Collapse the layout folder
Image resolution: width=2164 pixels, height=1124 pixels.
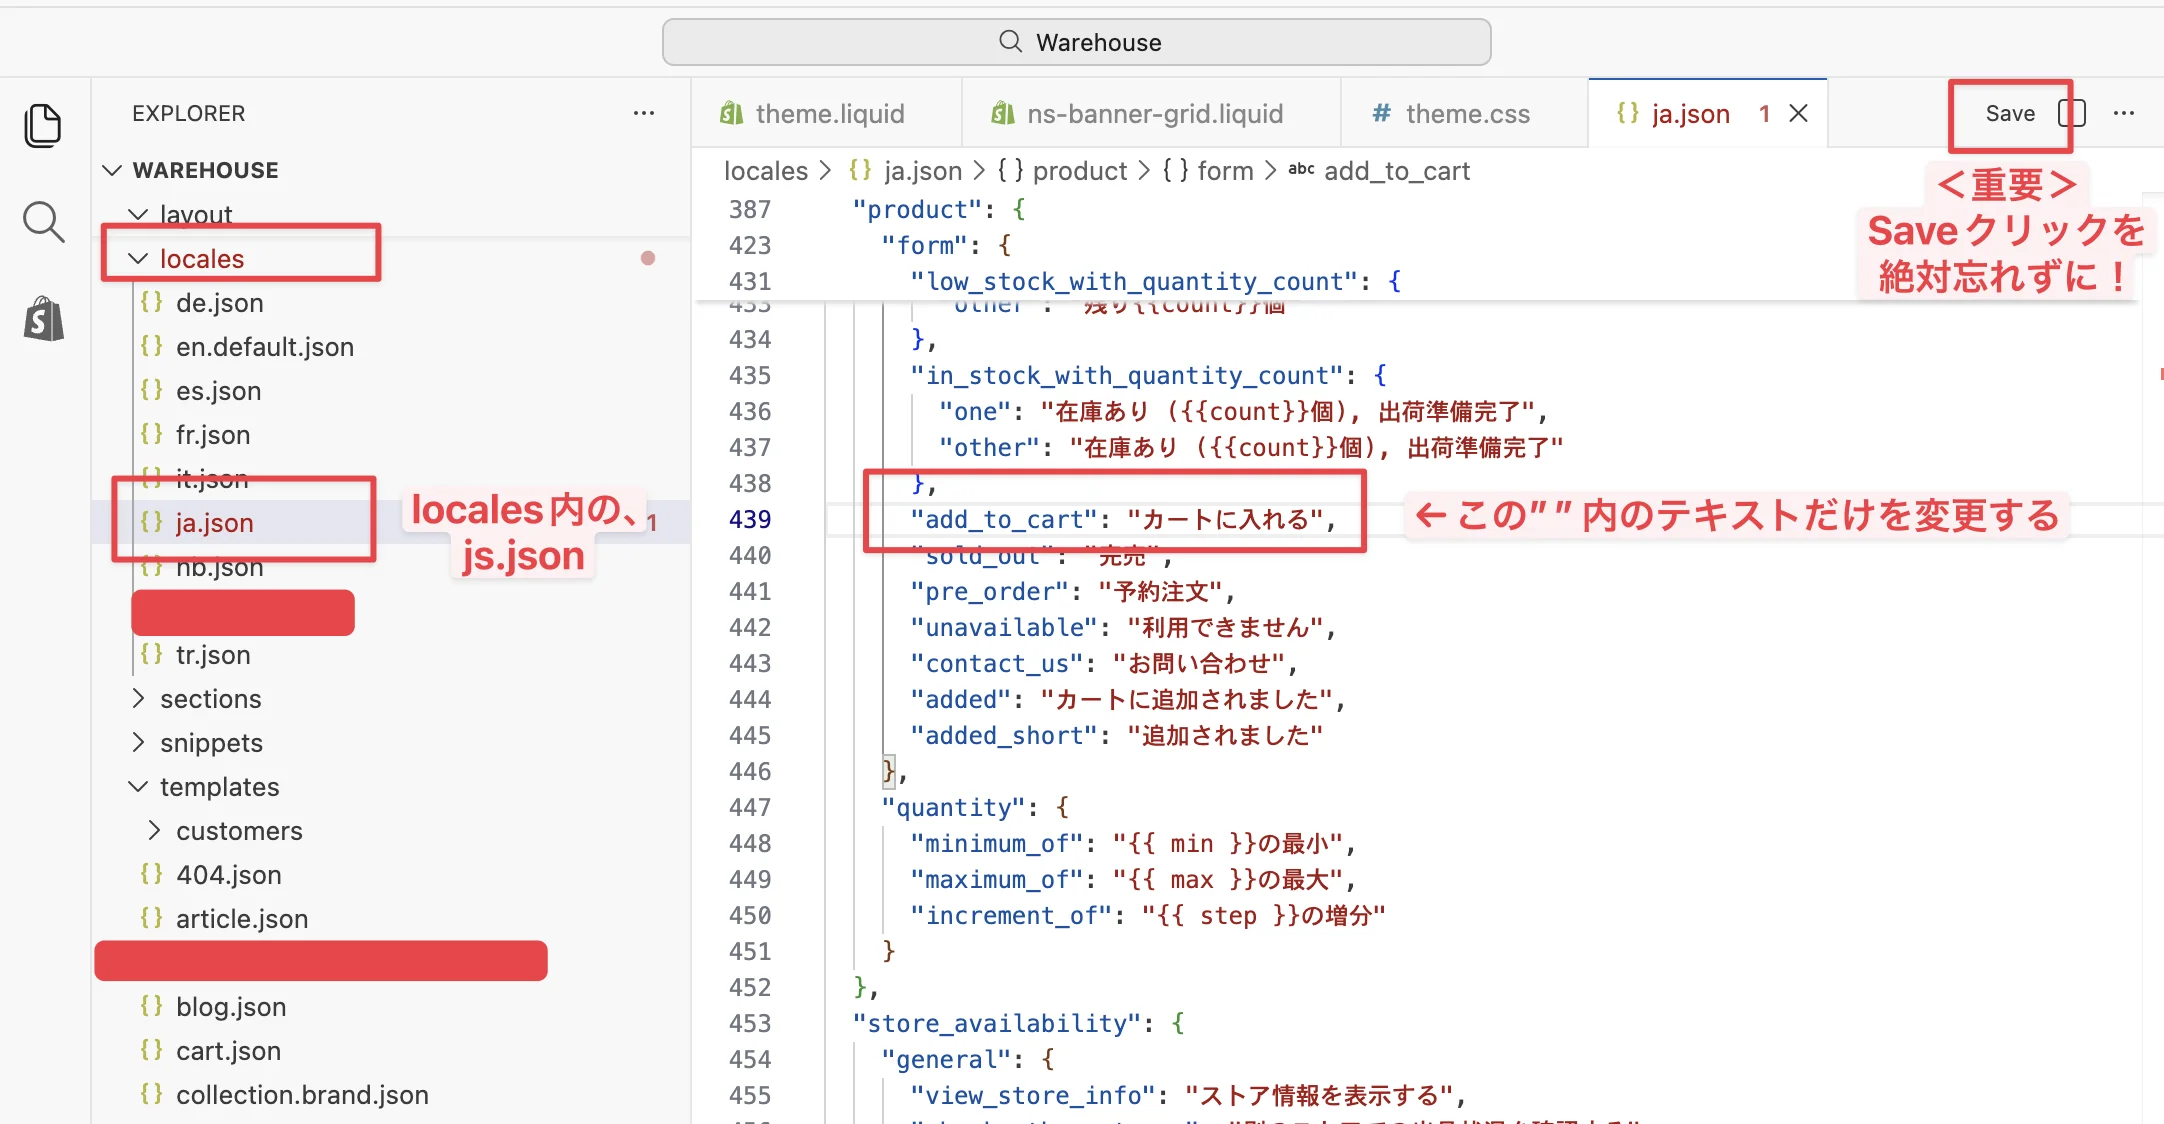tap(138, 214)
